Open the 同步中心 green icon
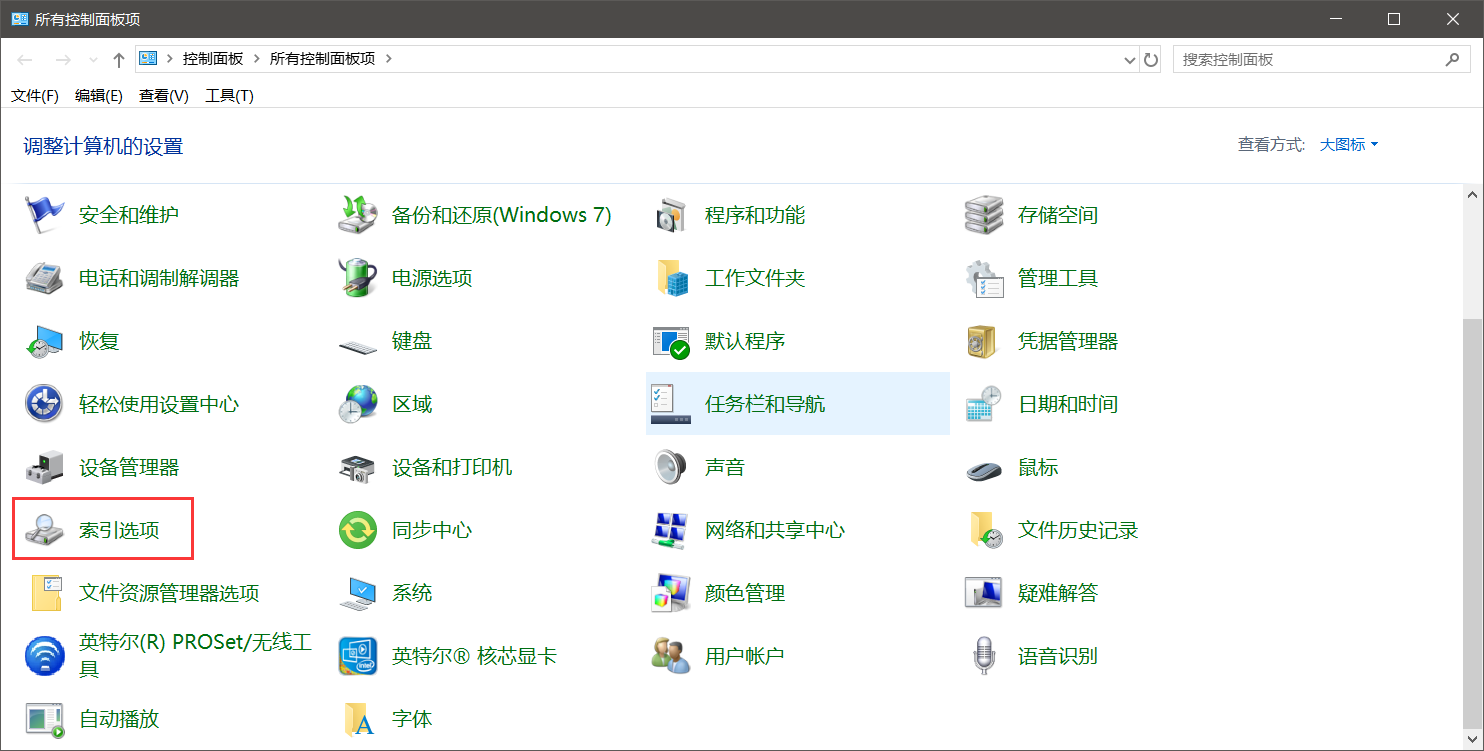 [358, 530]
